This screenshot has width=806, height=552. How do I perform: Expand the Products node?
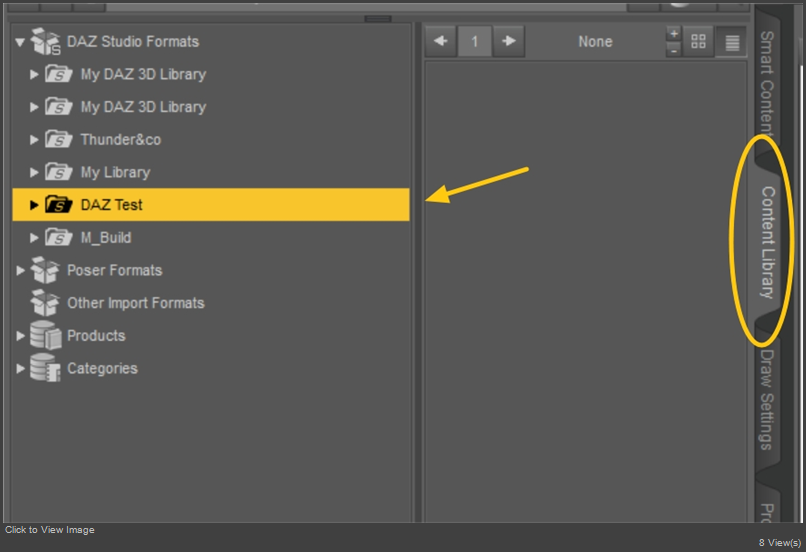point(20,336)
